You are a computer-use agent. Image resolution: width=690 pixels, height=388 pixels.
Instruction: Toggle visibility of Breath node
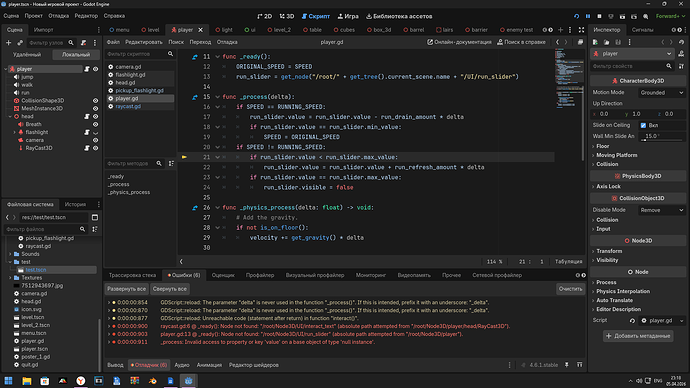pos(95,124)
